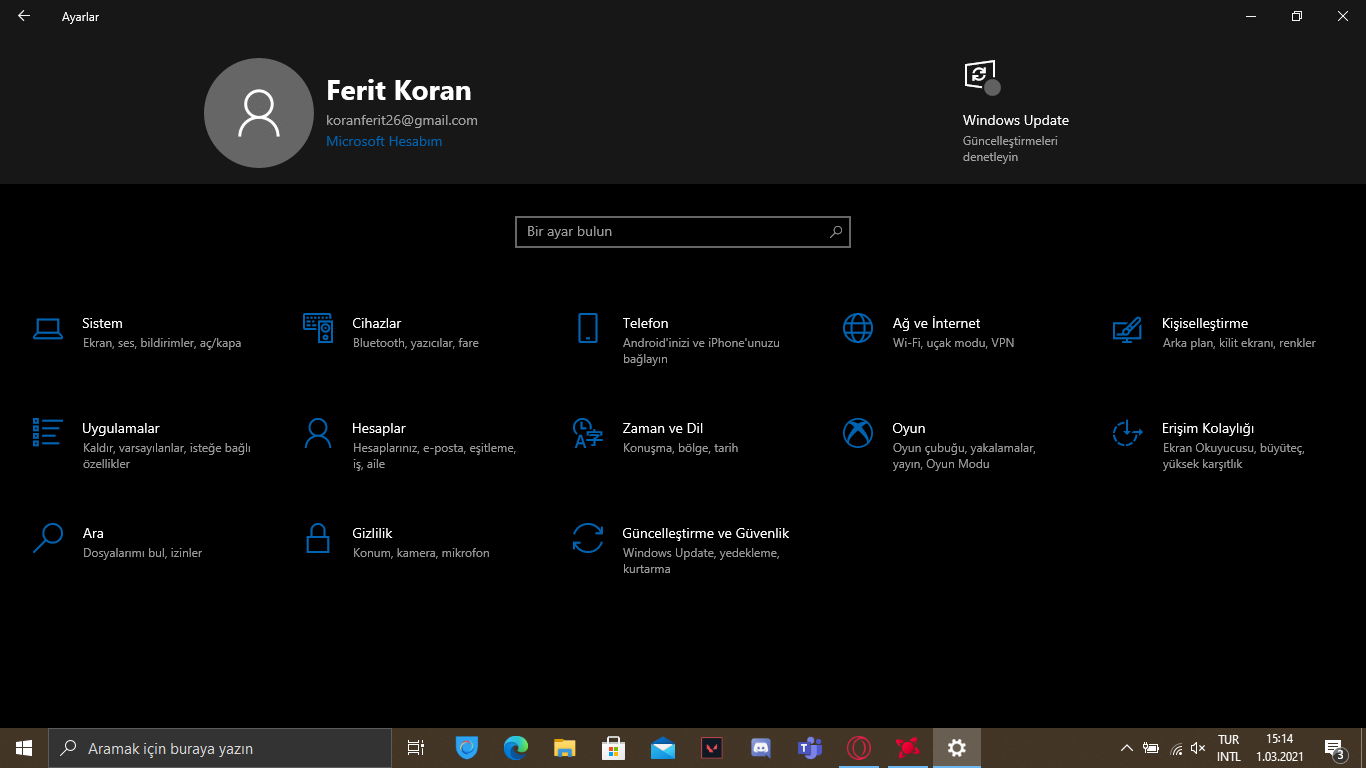The height and width of the screenshot is (768, 1366).
Task: Open the Oyun Xbox icon
Action: click(x=858, y=433)
